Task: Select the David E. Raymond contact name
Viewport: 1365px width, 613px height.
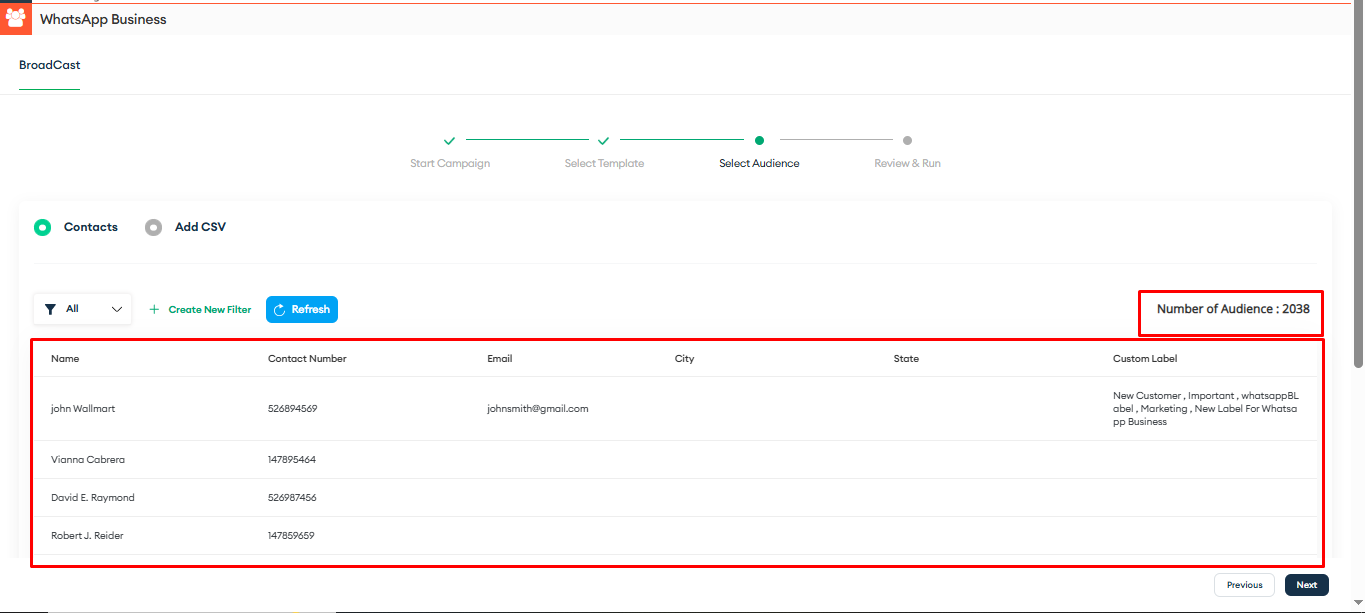Action: coord(92,498)
